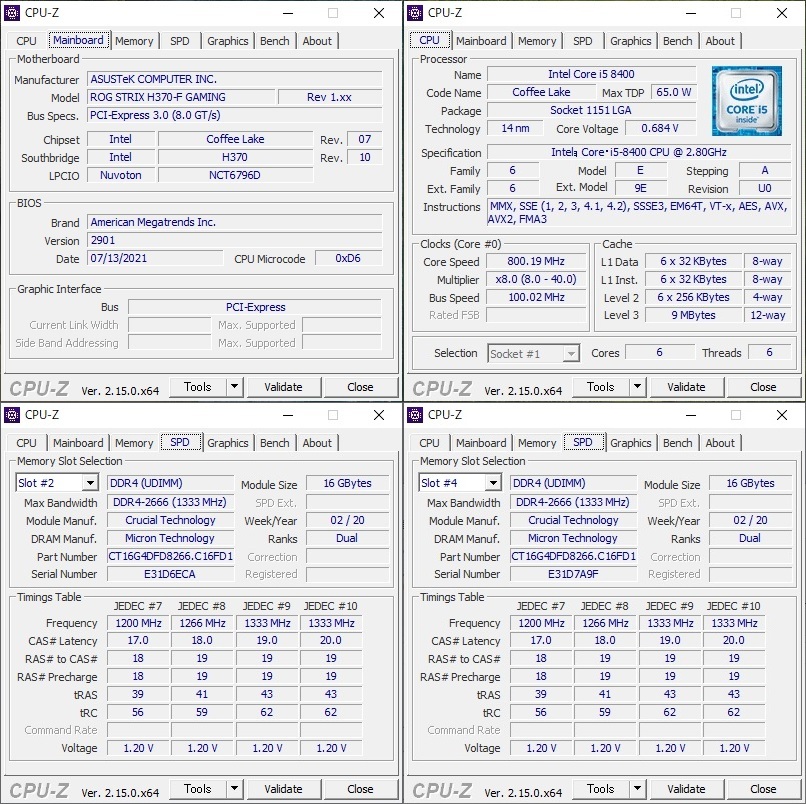Click the Level 3 cache 9 MBytes value

point(693,315)
